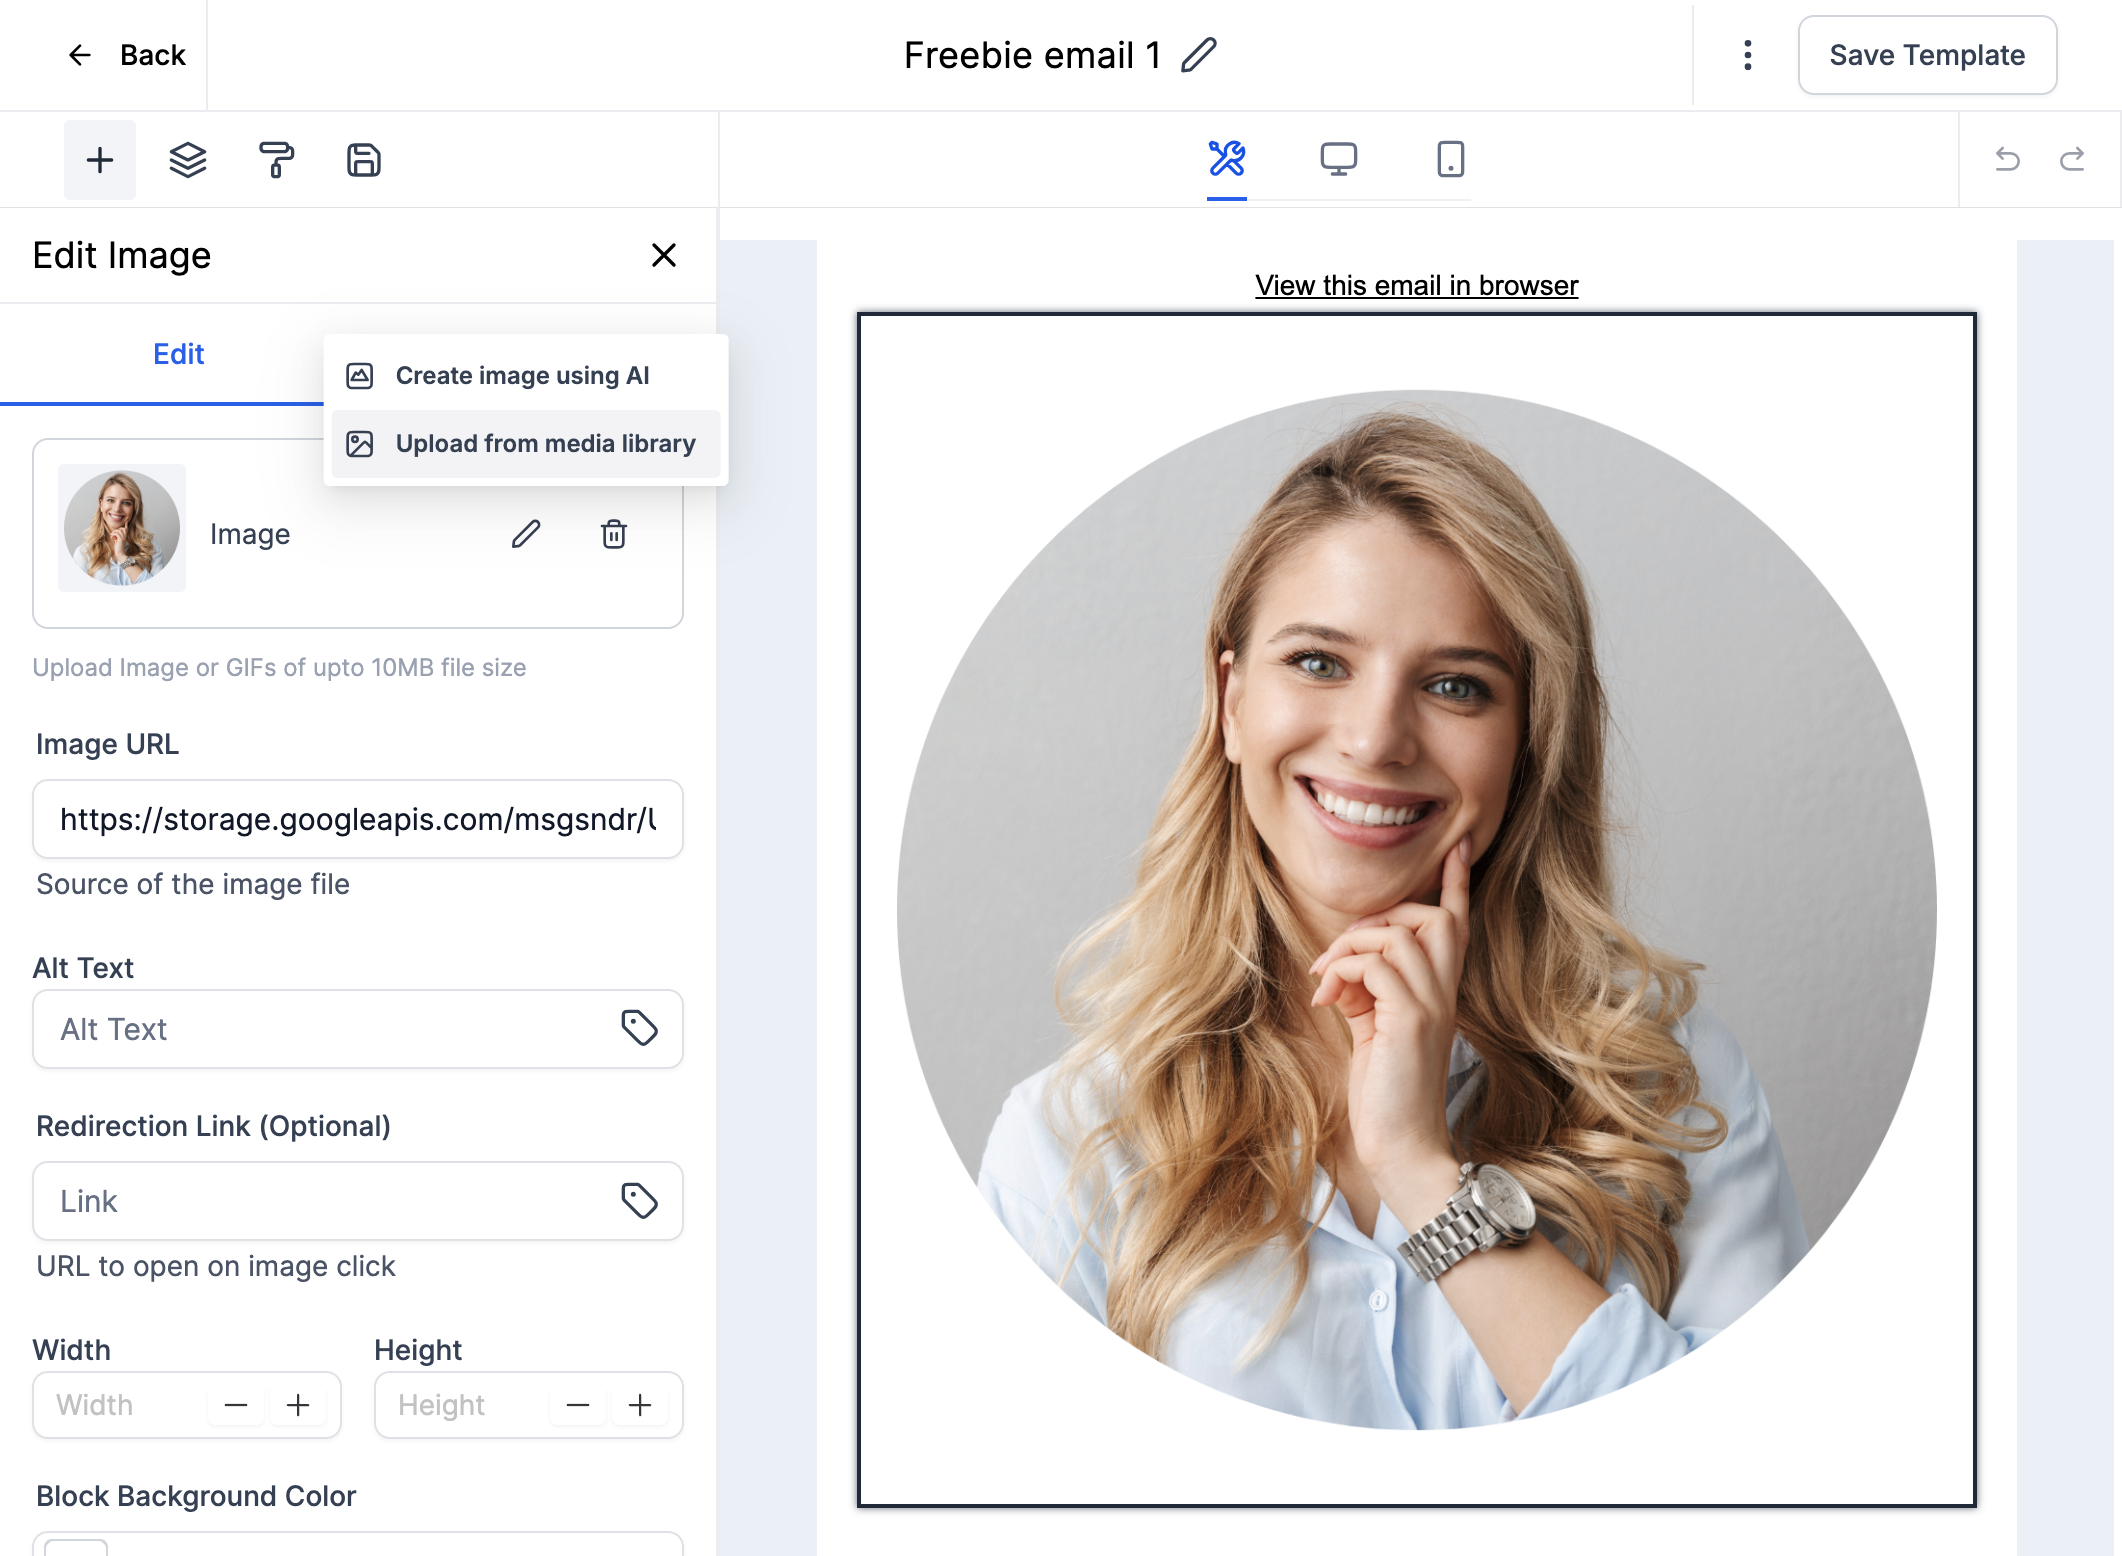Viewport: 2122px width, 1556px height.
Task: Decrease the Height value
Action: (578, 1405)
